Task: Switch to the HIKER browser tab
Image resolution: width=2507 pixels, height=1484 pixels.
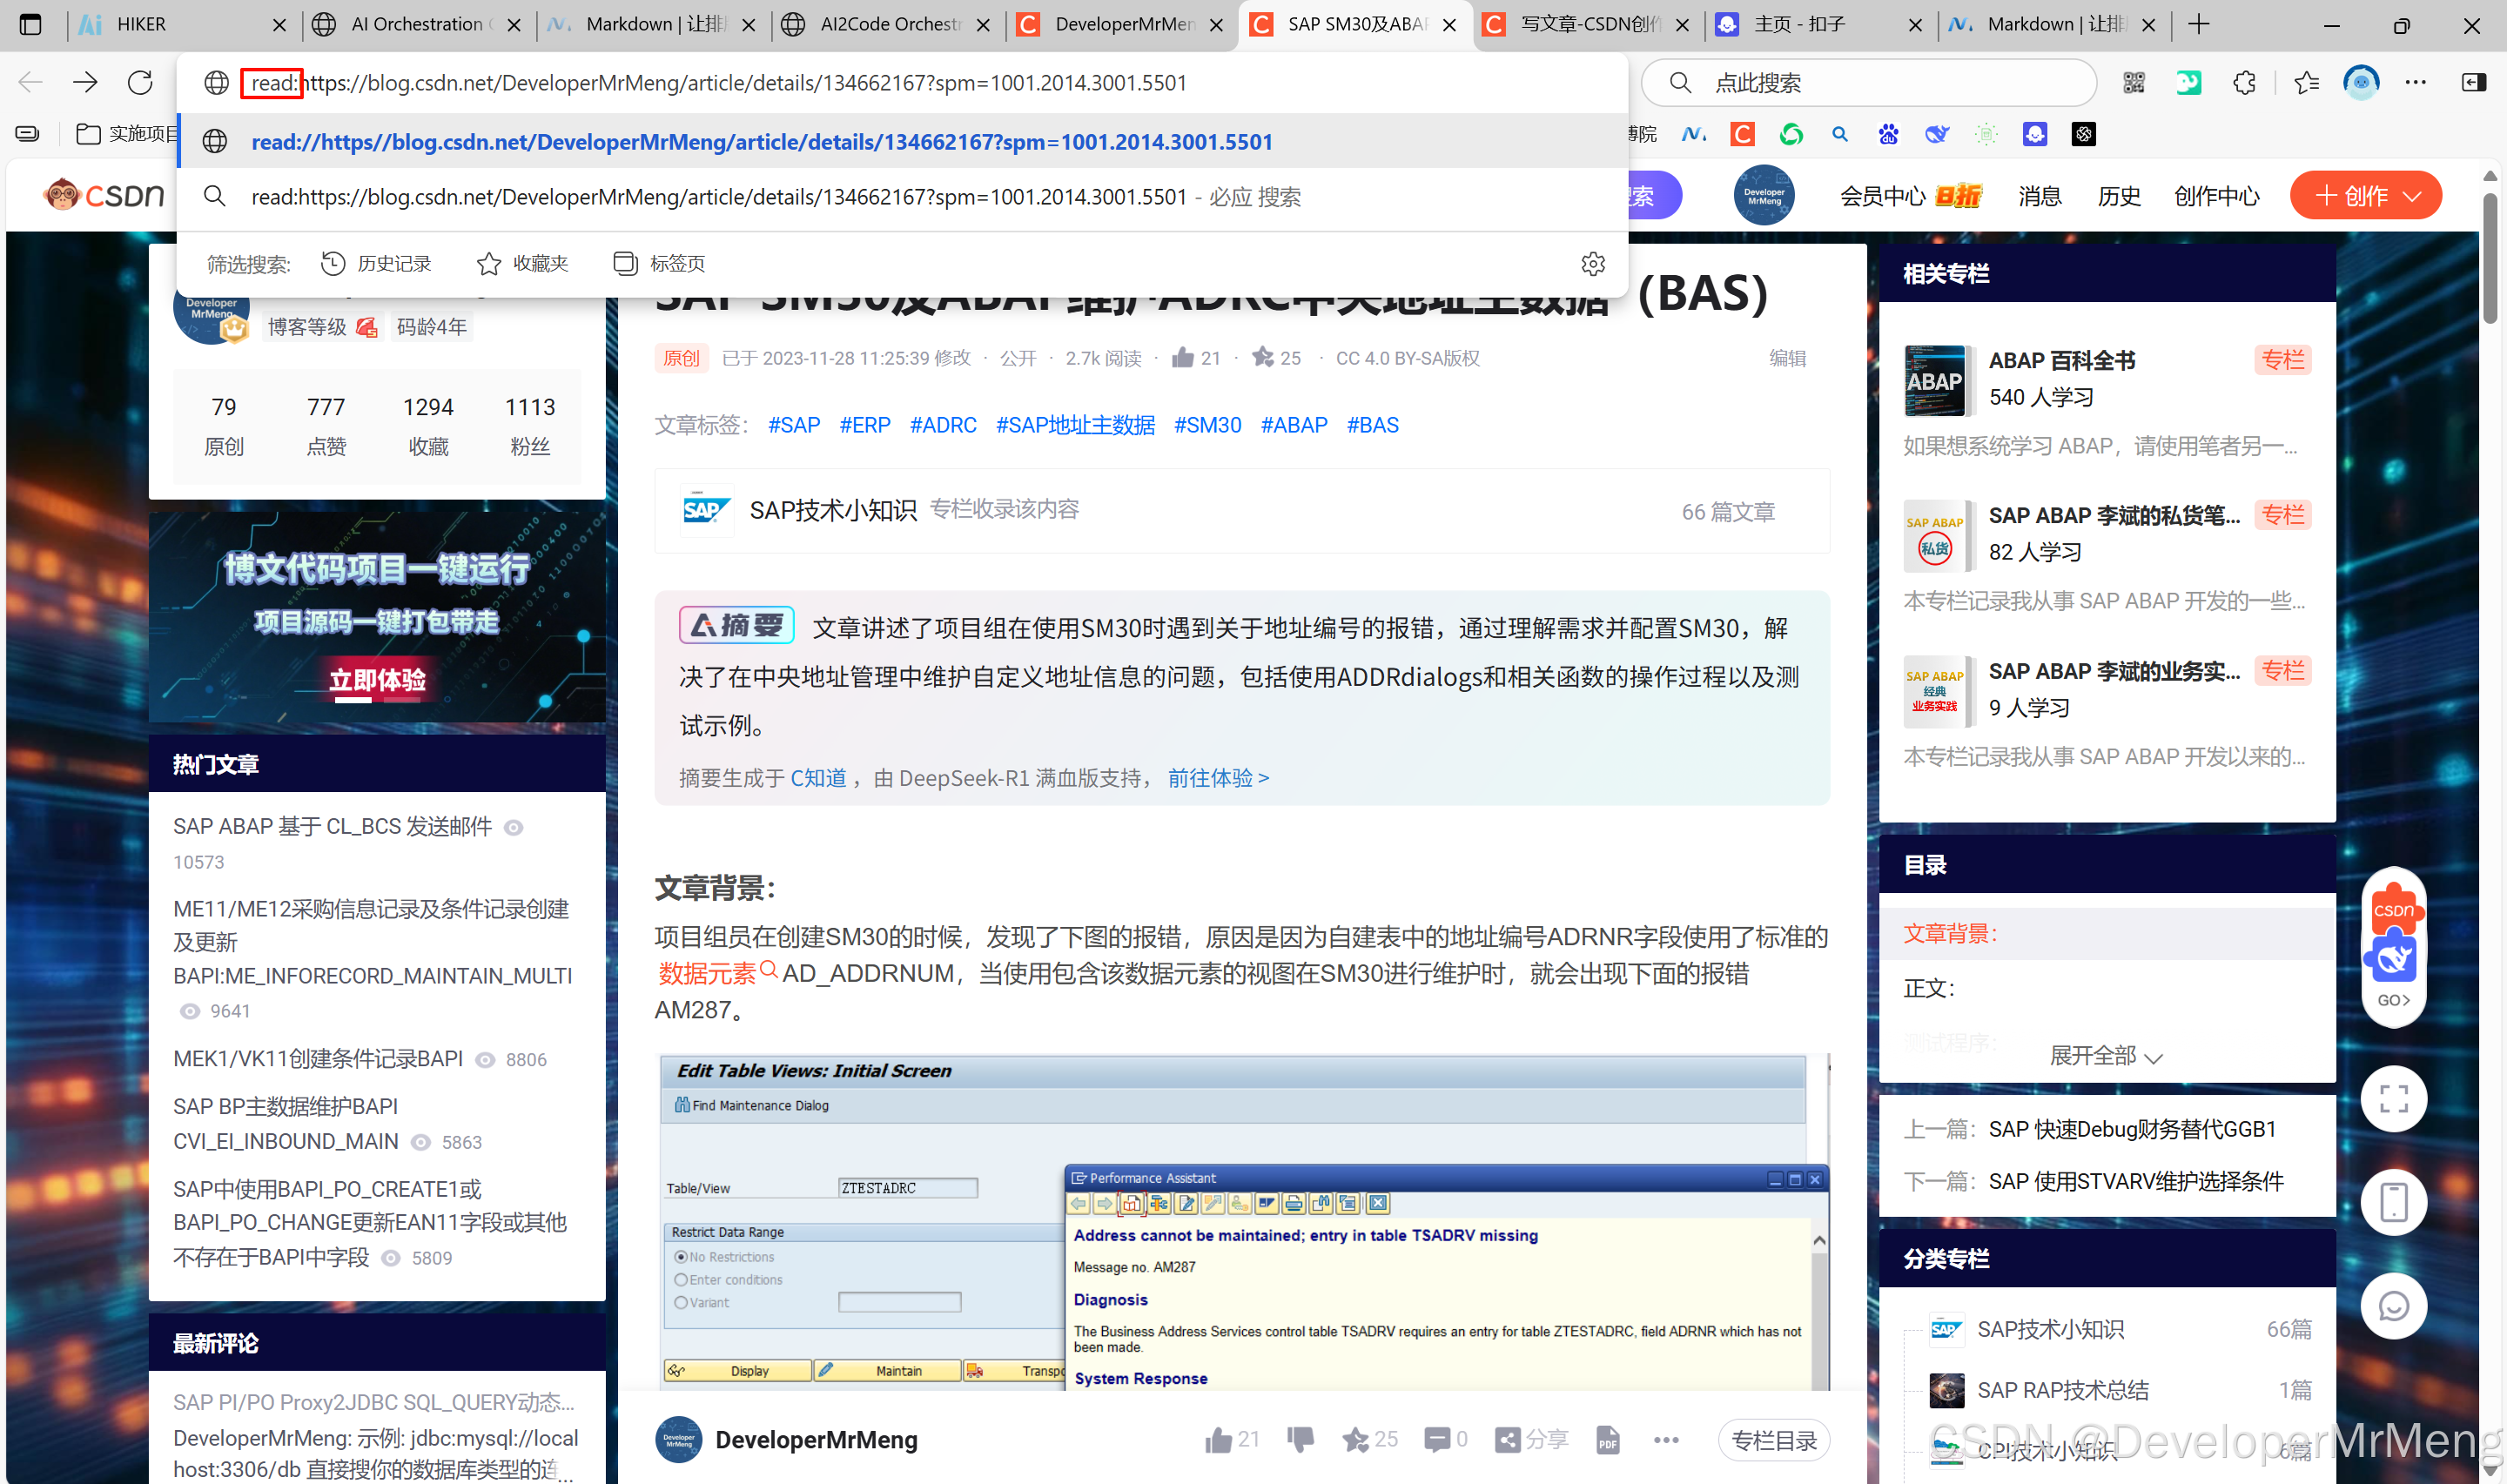Action: (140, 24)
